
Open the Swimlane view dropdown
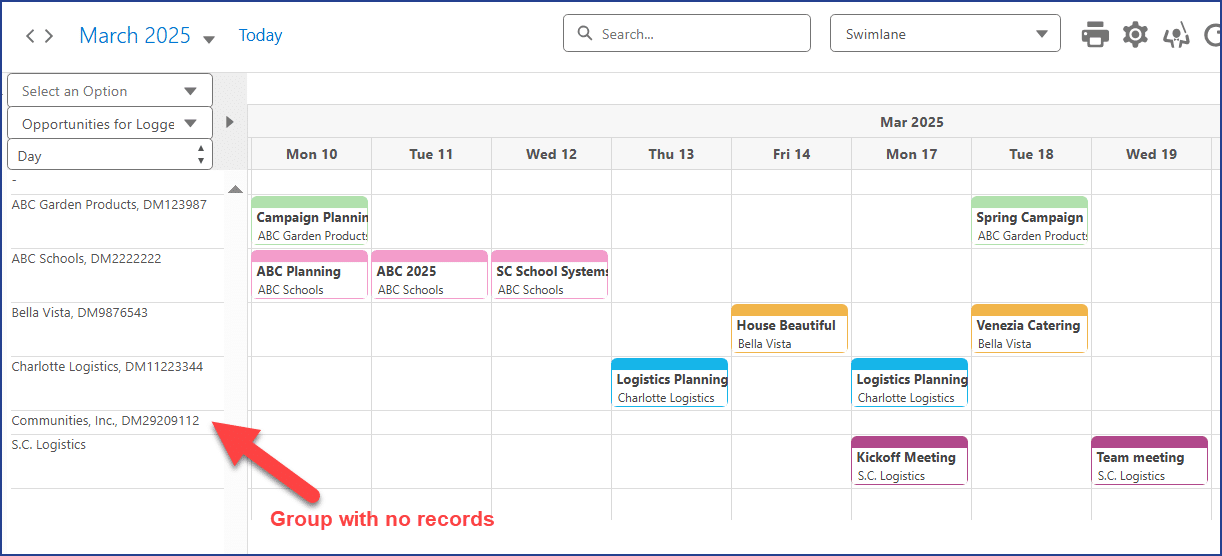point(944,34)
